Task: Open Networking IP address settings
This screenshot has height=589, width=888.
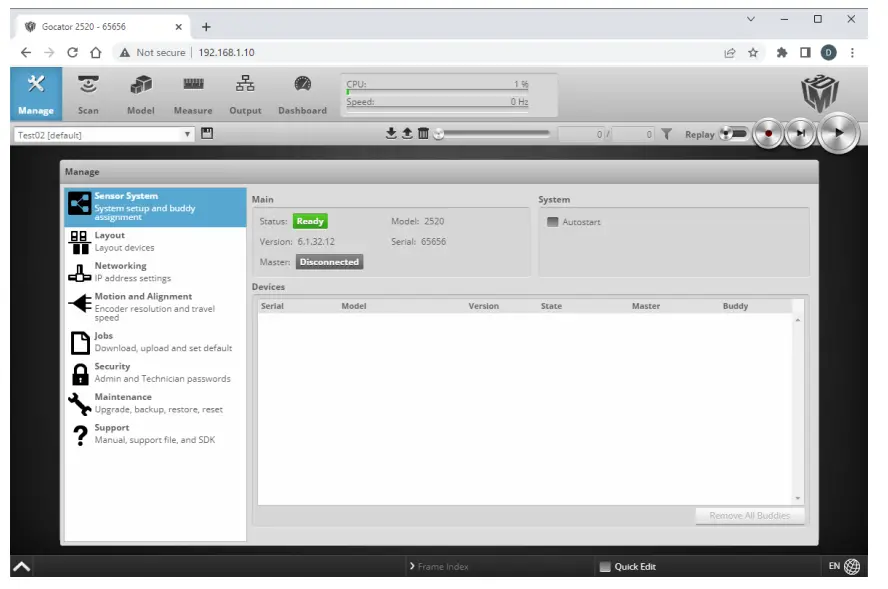Action: pyautogui.click(x=155, y=272)
